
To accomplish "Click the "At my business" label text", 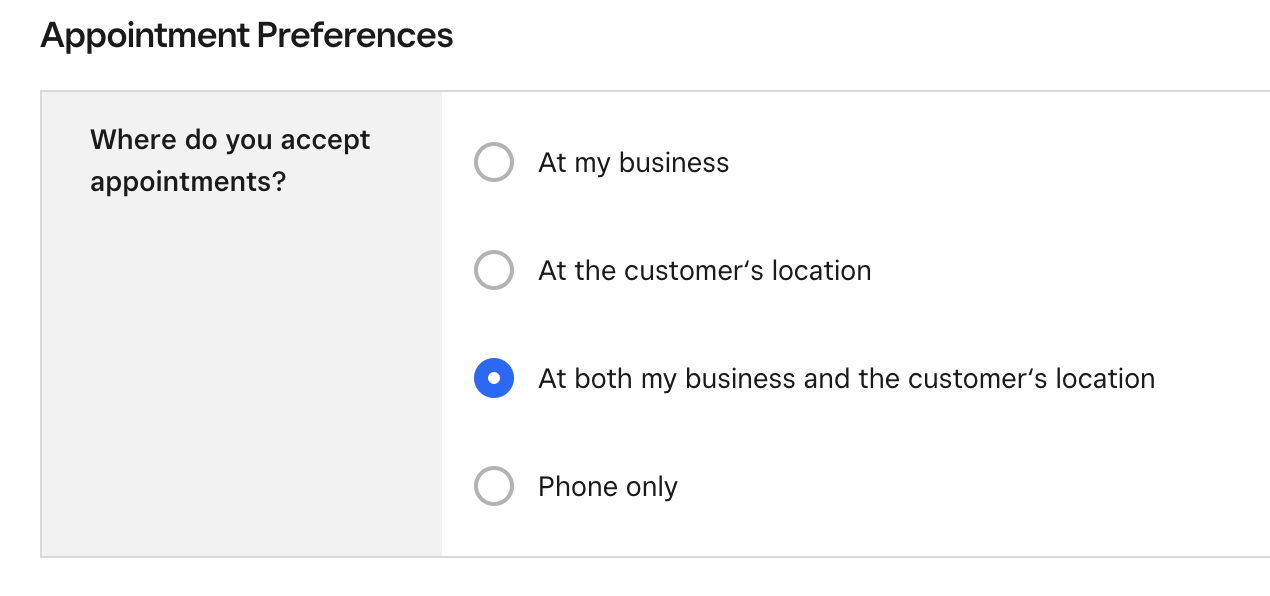I will pyautogui.click(x=633, y=163).
